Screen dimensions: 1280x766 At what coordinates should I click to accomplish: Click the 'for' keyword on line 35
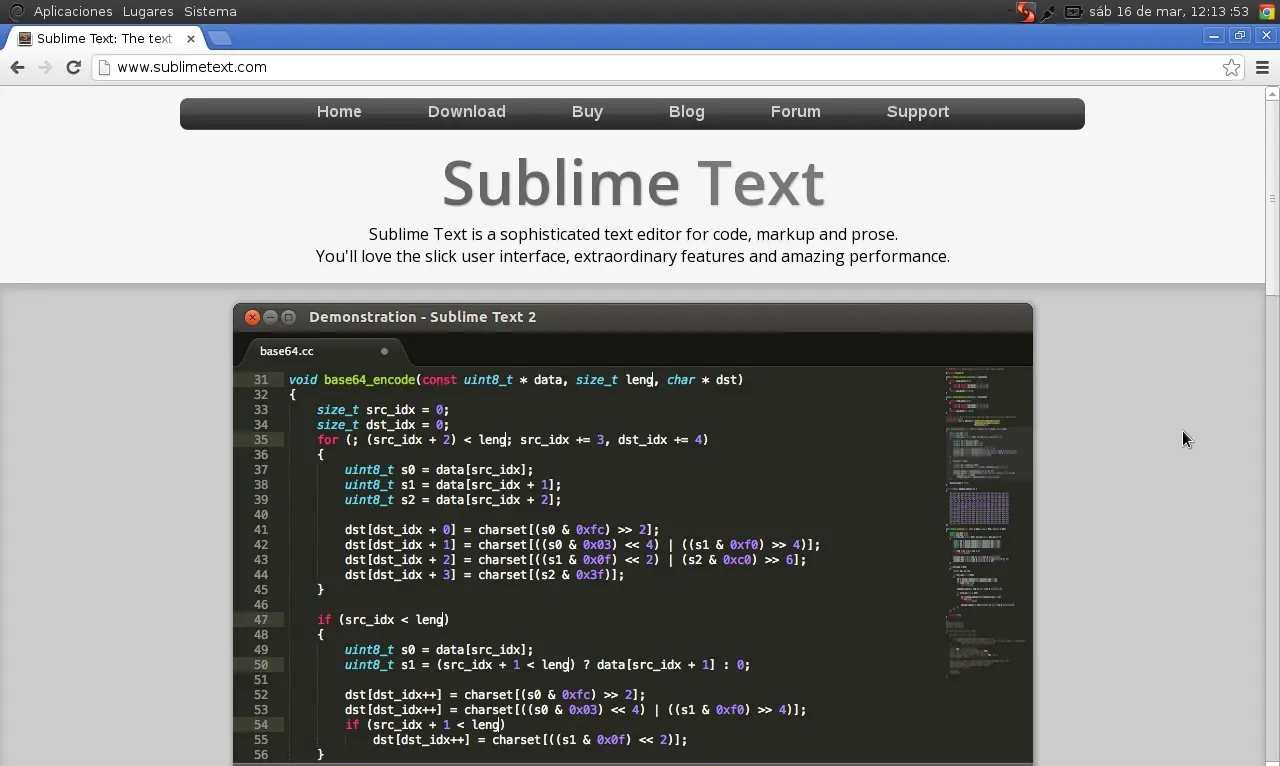tap(328, 440)
